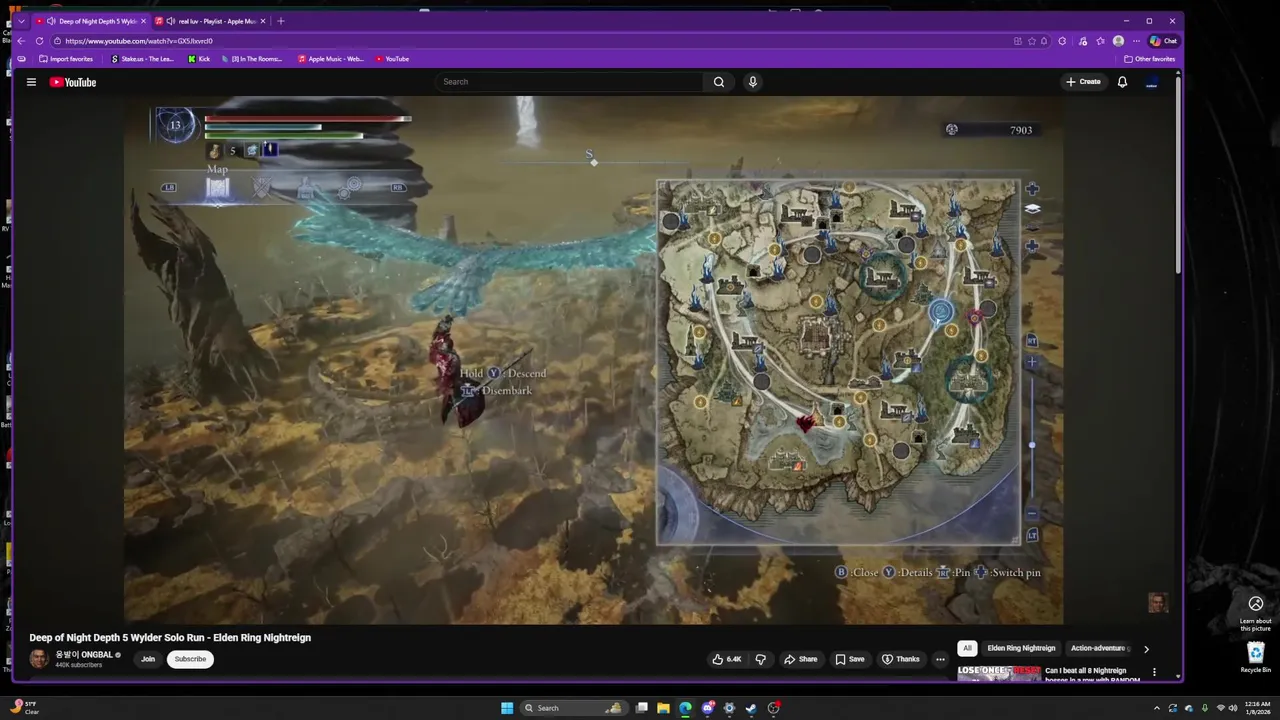Open options for the recommended video
The image size is (1280, 720).
coord(1154,672)
